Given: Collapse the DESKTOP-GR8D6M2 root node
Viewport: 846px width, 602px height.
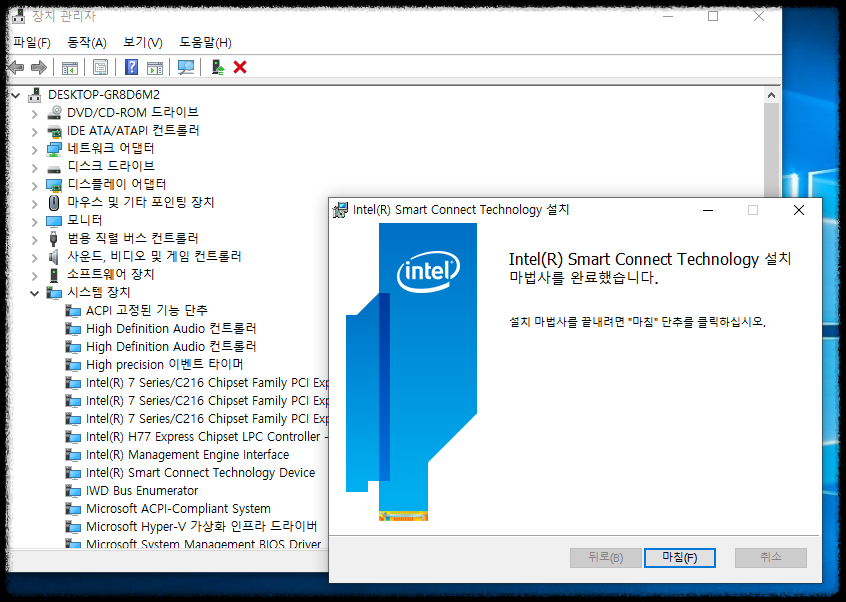Looking at the screenshot, I should [x=16, y=95].
